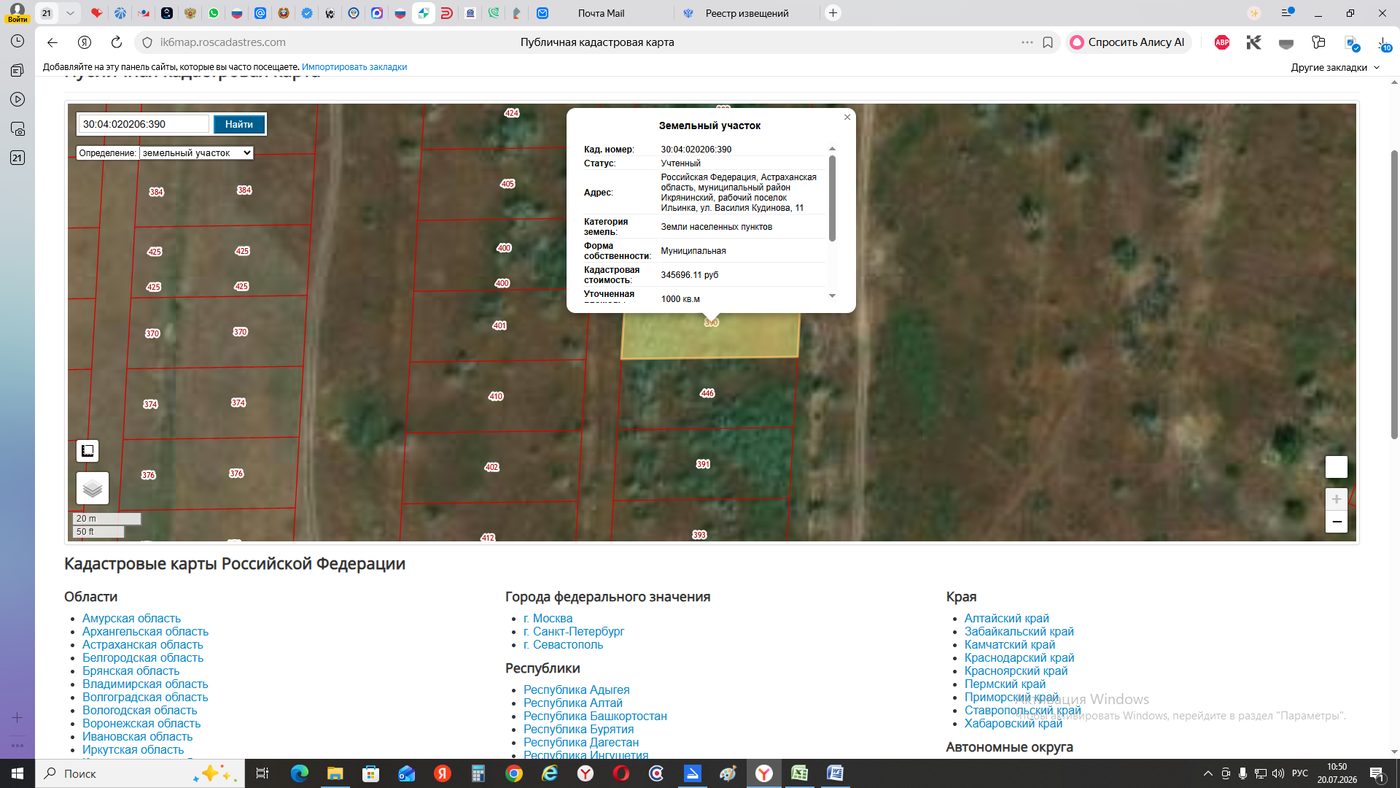Click parcel label 424 on the map

pos(512,114)
